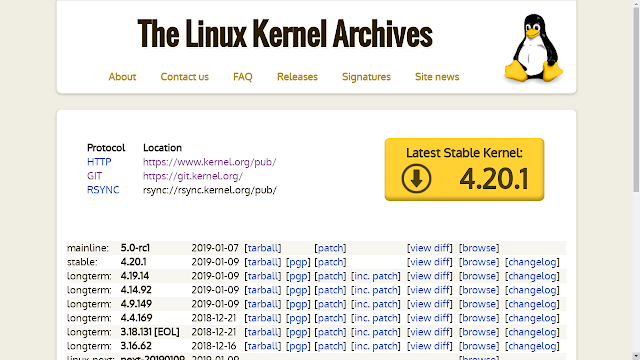This screenshot has width=640, height=360.
Task: Download tarball for stable 4.20.1
Action: pos(263,262)
